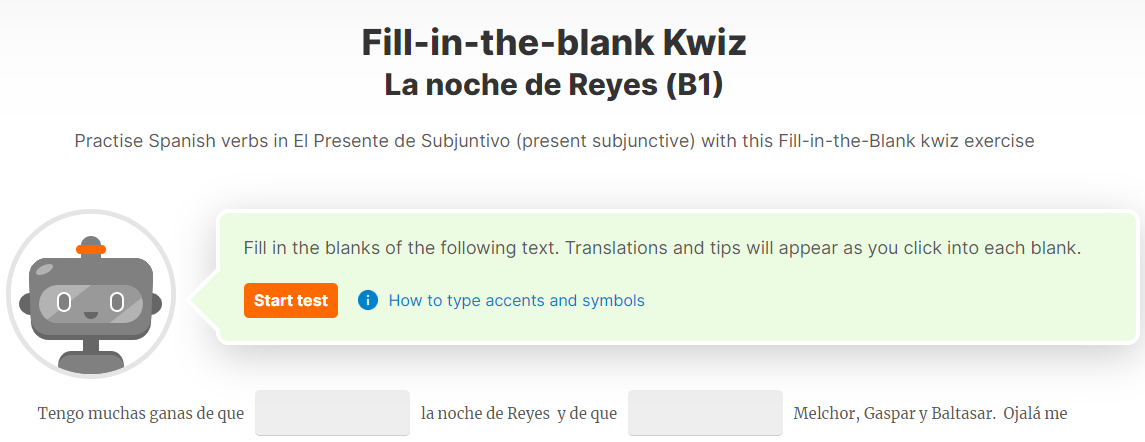Open How to type accents and symbols
This screenshot has width=1145, height=442.
point(516,300)
